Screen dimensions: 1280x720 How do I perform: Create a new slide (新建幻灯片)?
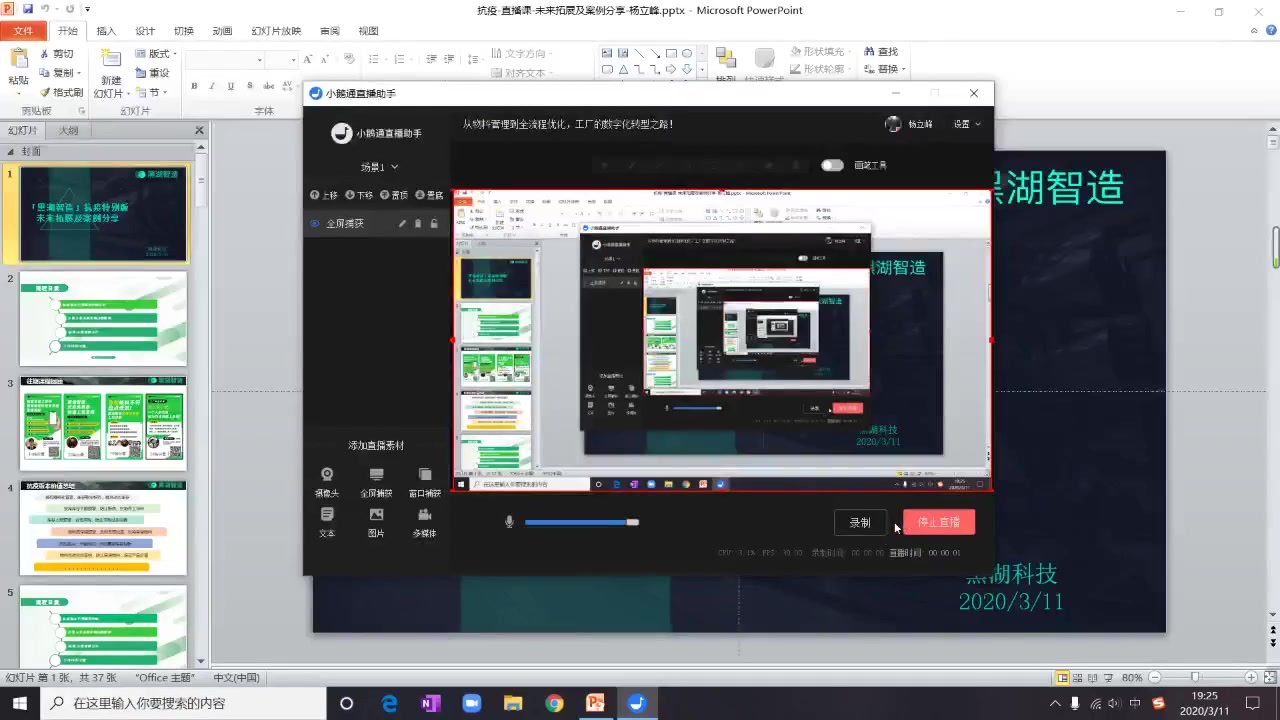coord(110,73)
